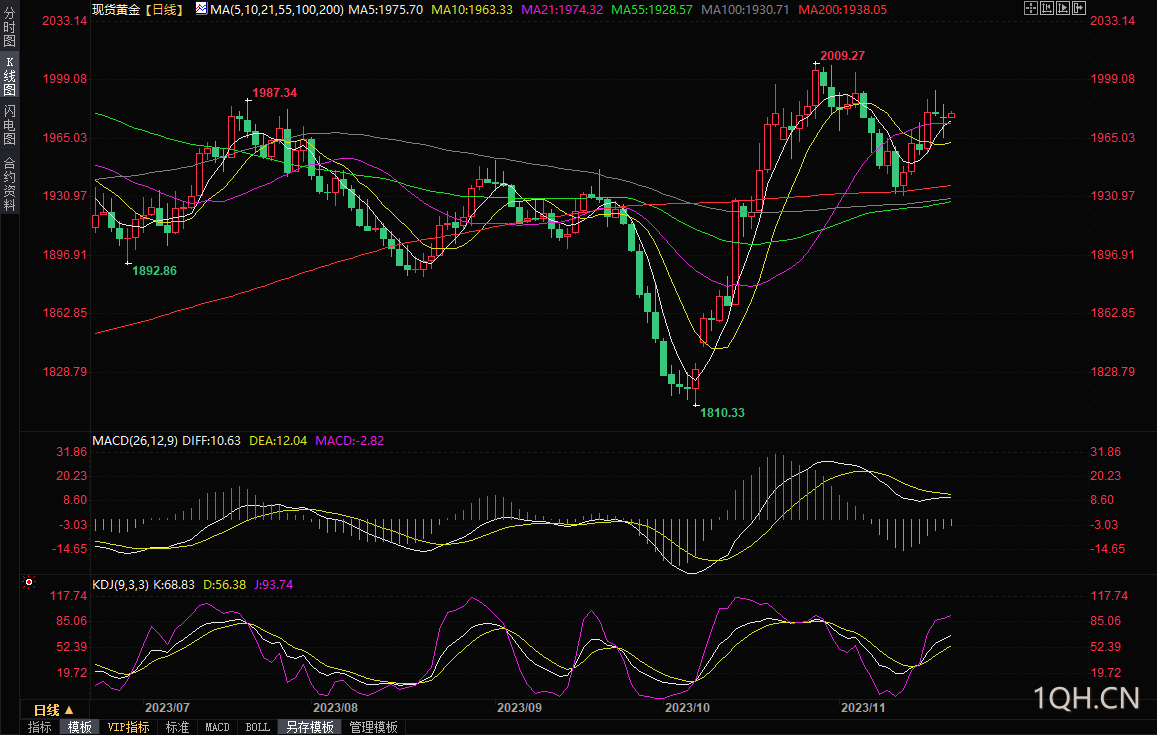Click the MA indicator chart icon

tap(201, 8)
